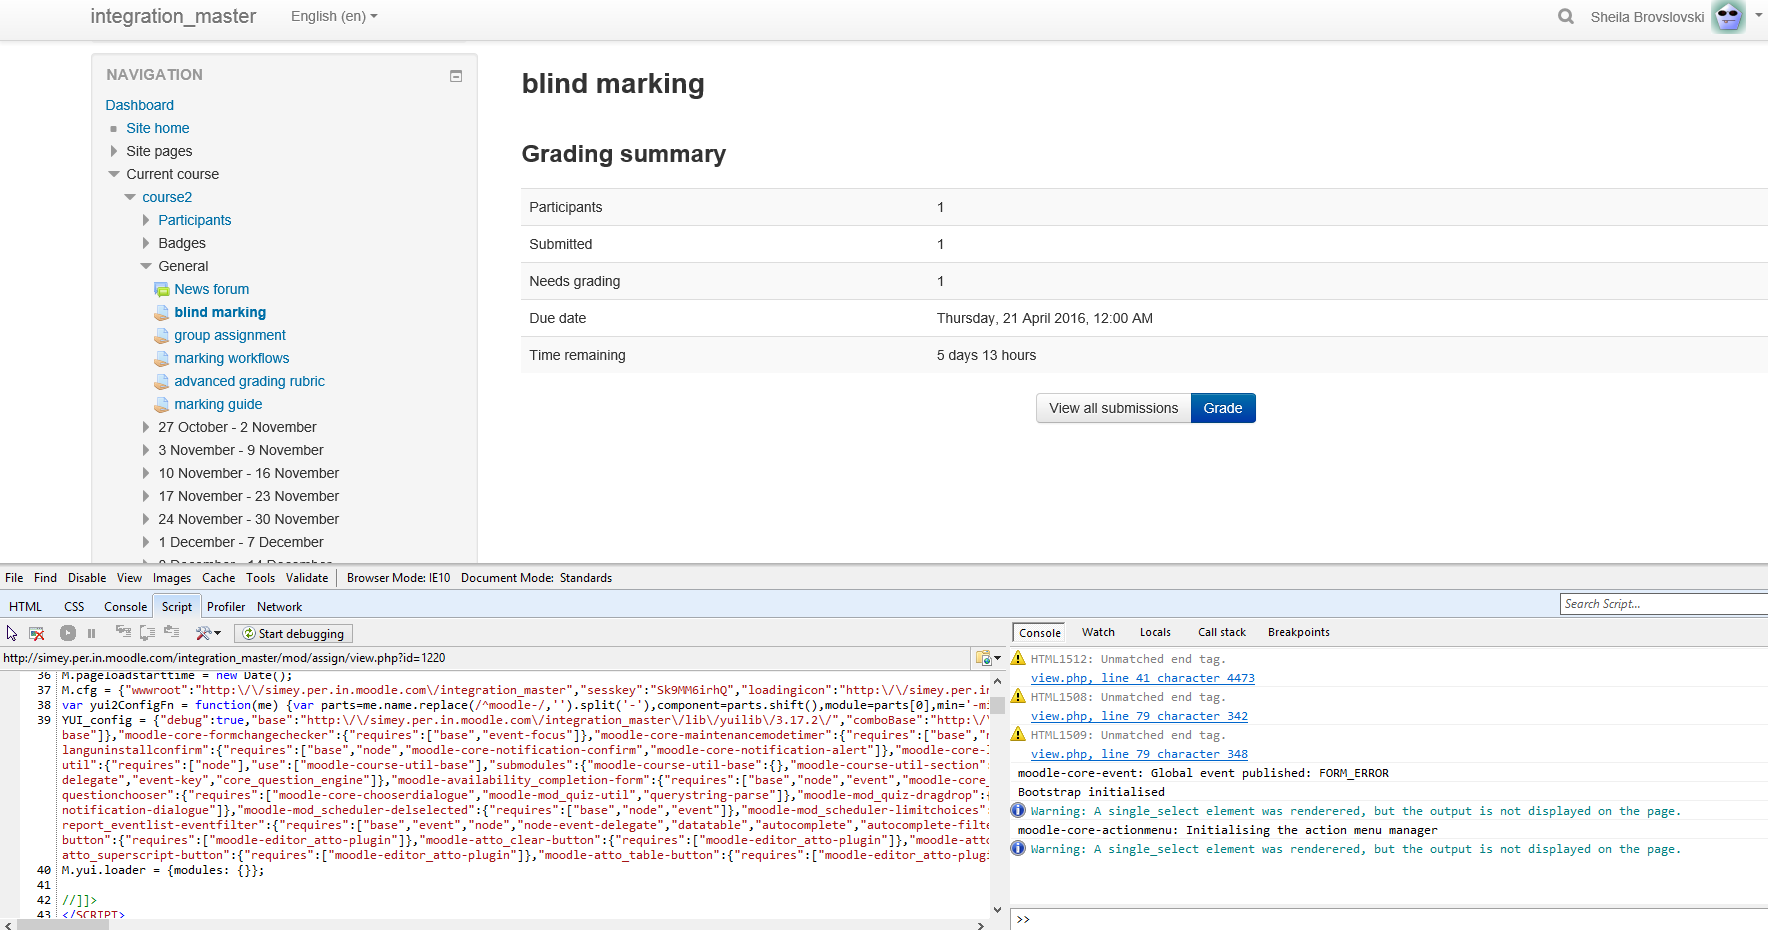Open the debugger tools wrench dropdown
The image size is (1768, 930).
[x=208, y=633]
